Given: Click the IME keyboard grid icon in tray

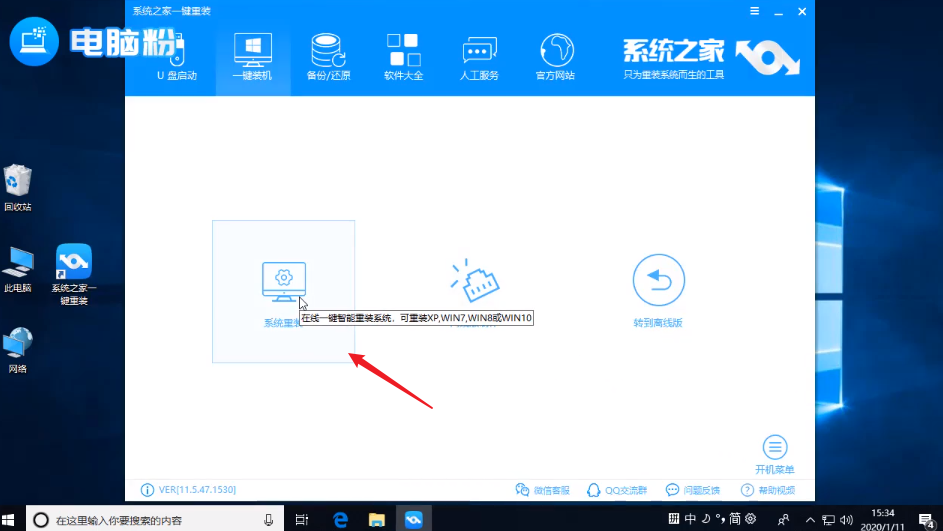Looking at the screenshot, I should point(674,518).
